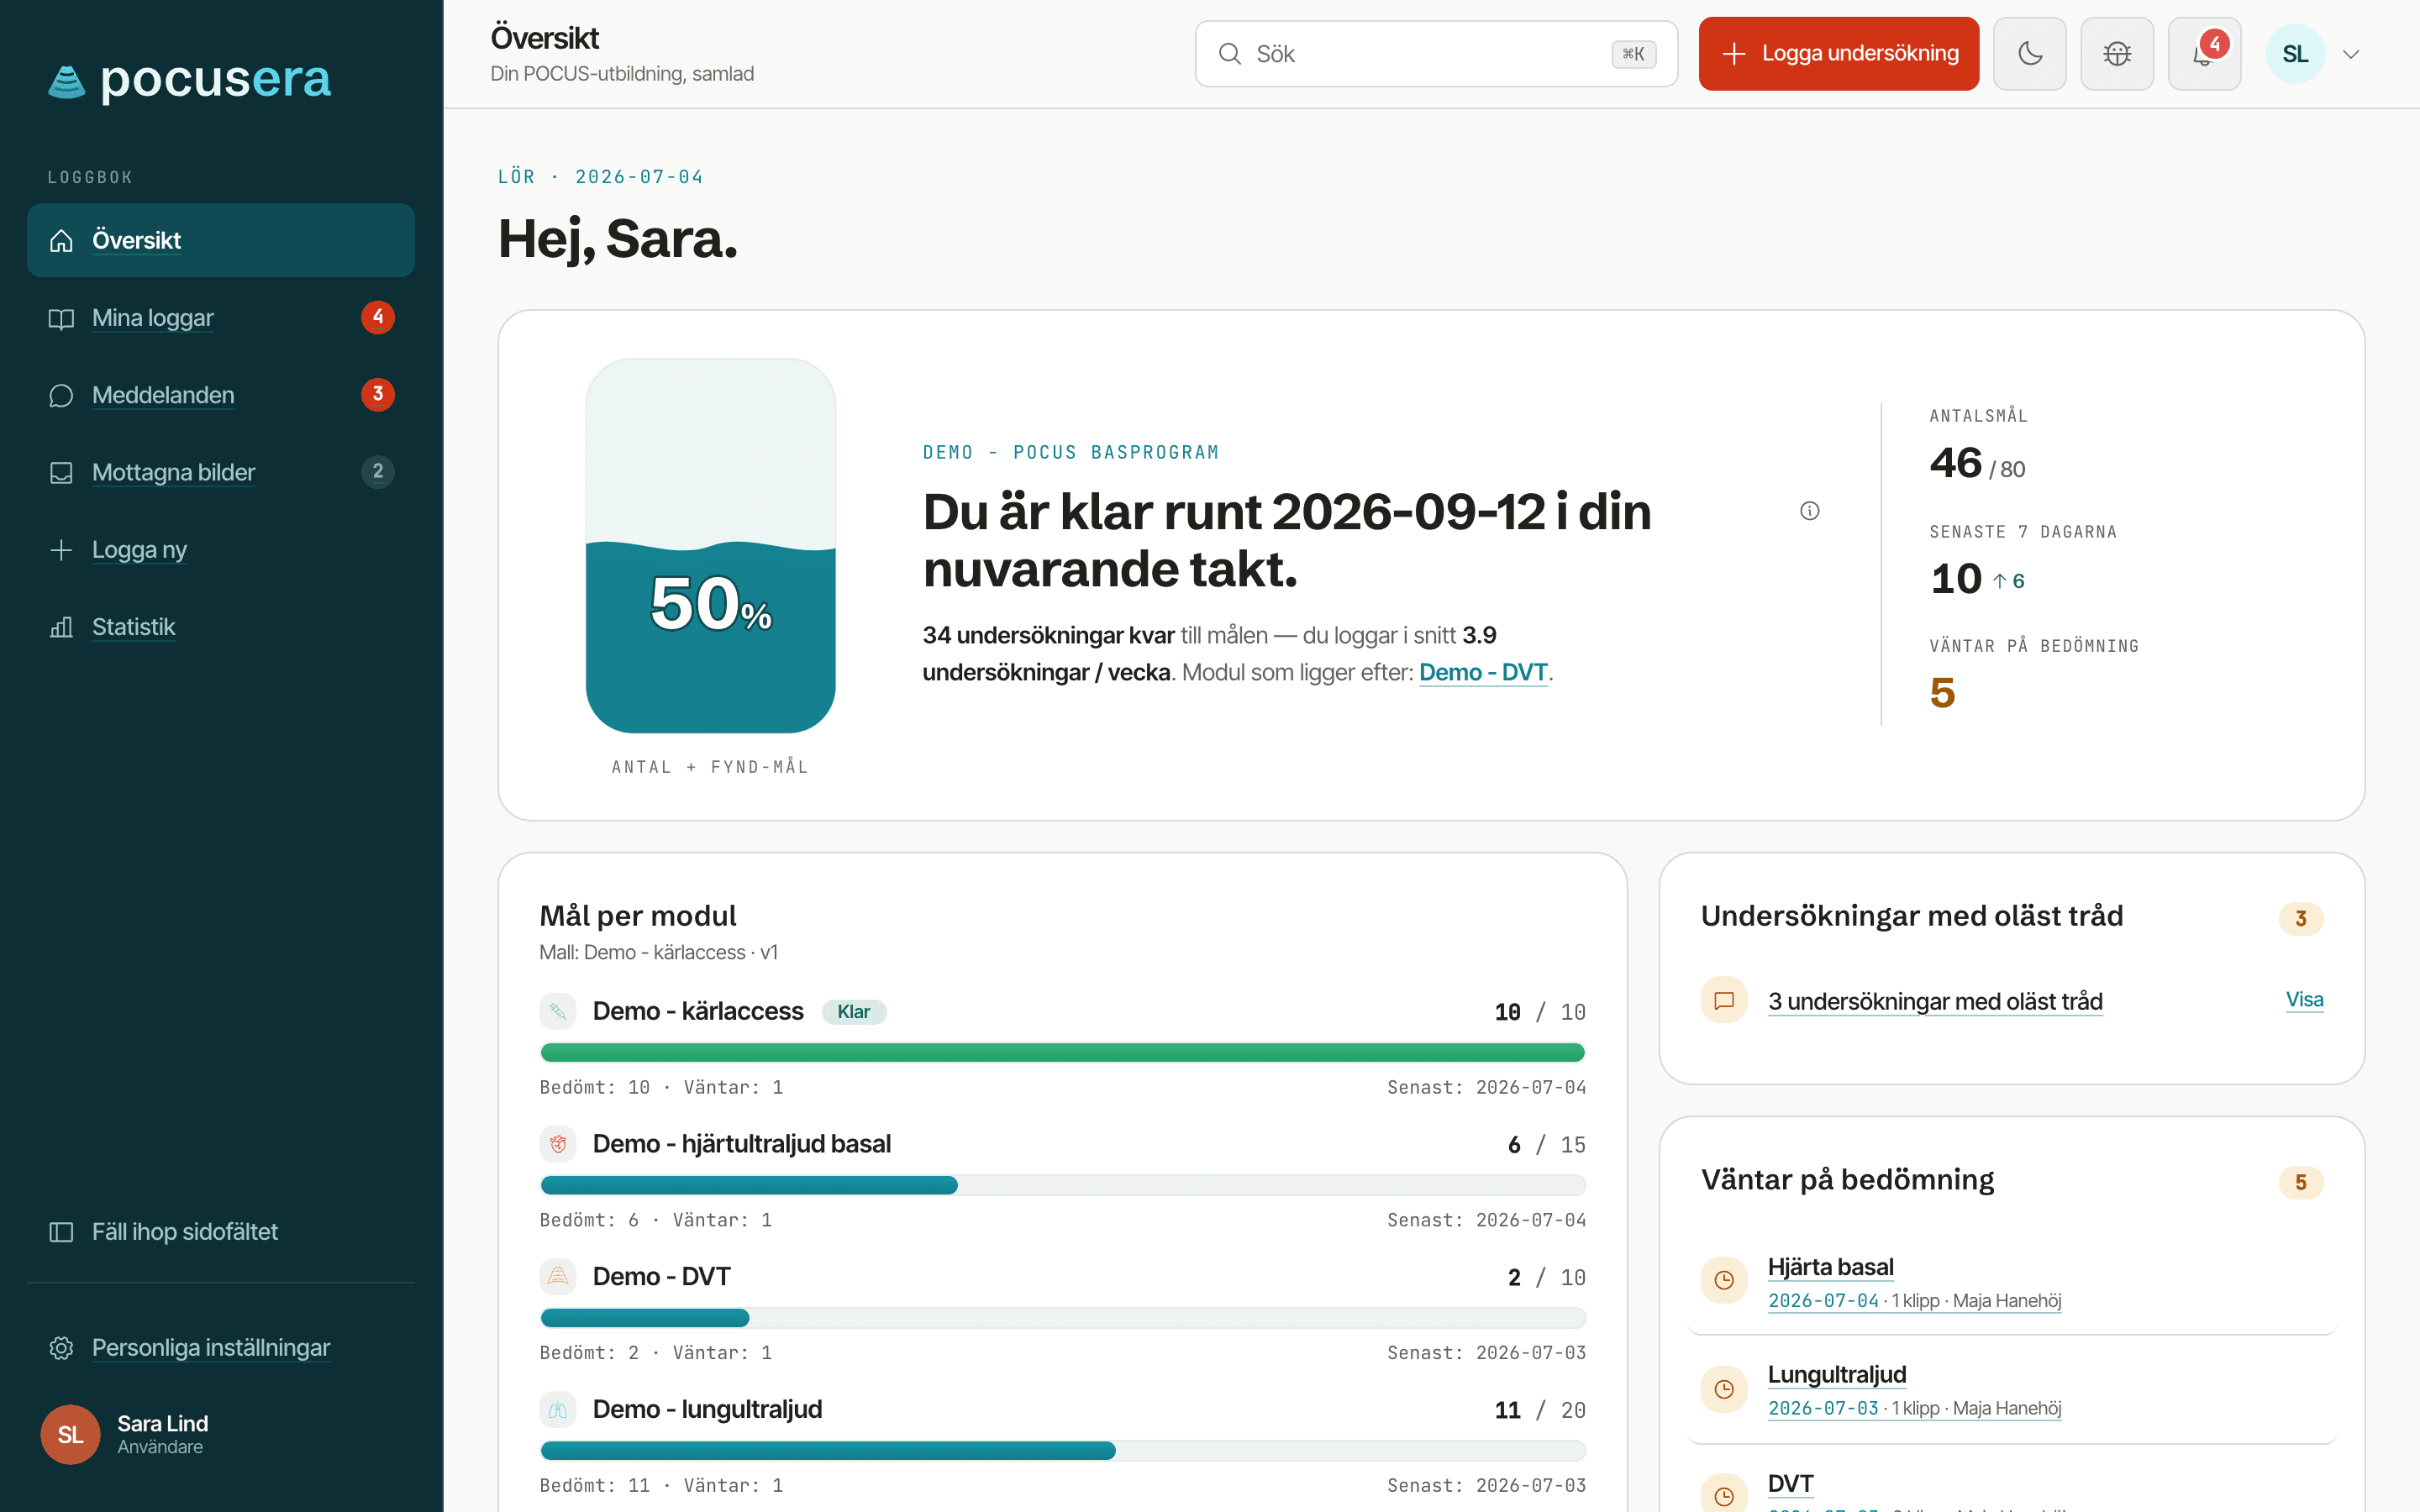Click the Demo - DVT progress bar
2420x1512 pixels.
click(1062, 1318)
